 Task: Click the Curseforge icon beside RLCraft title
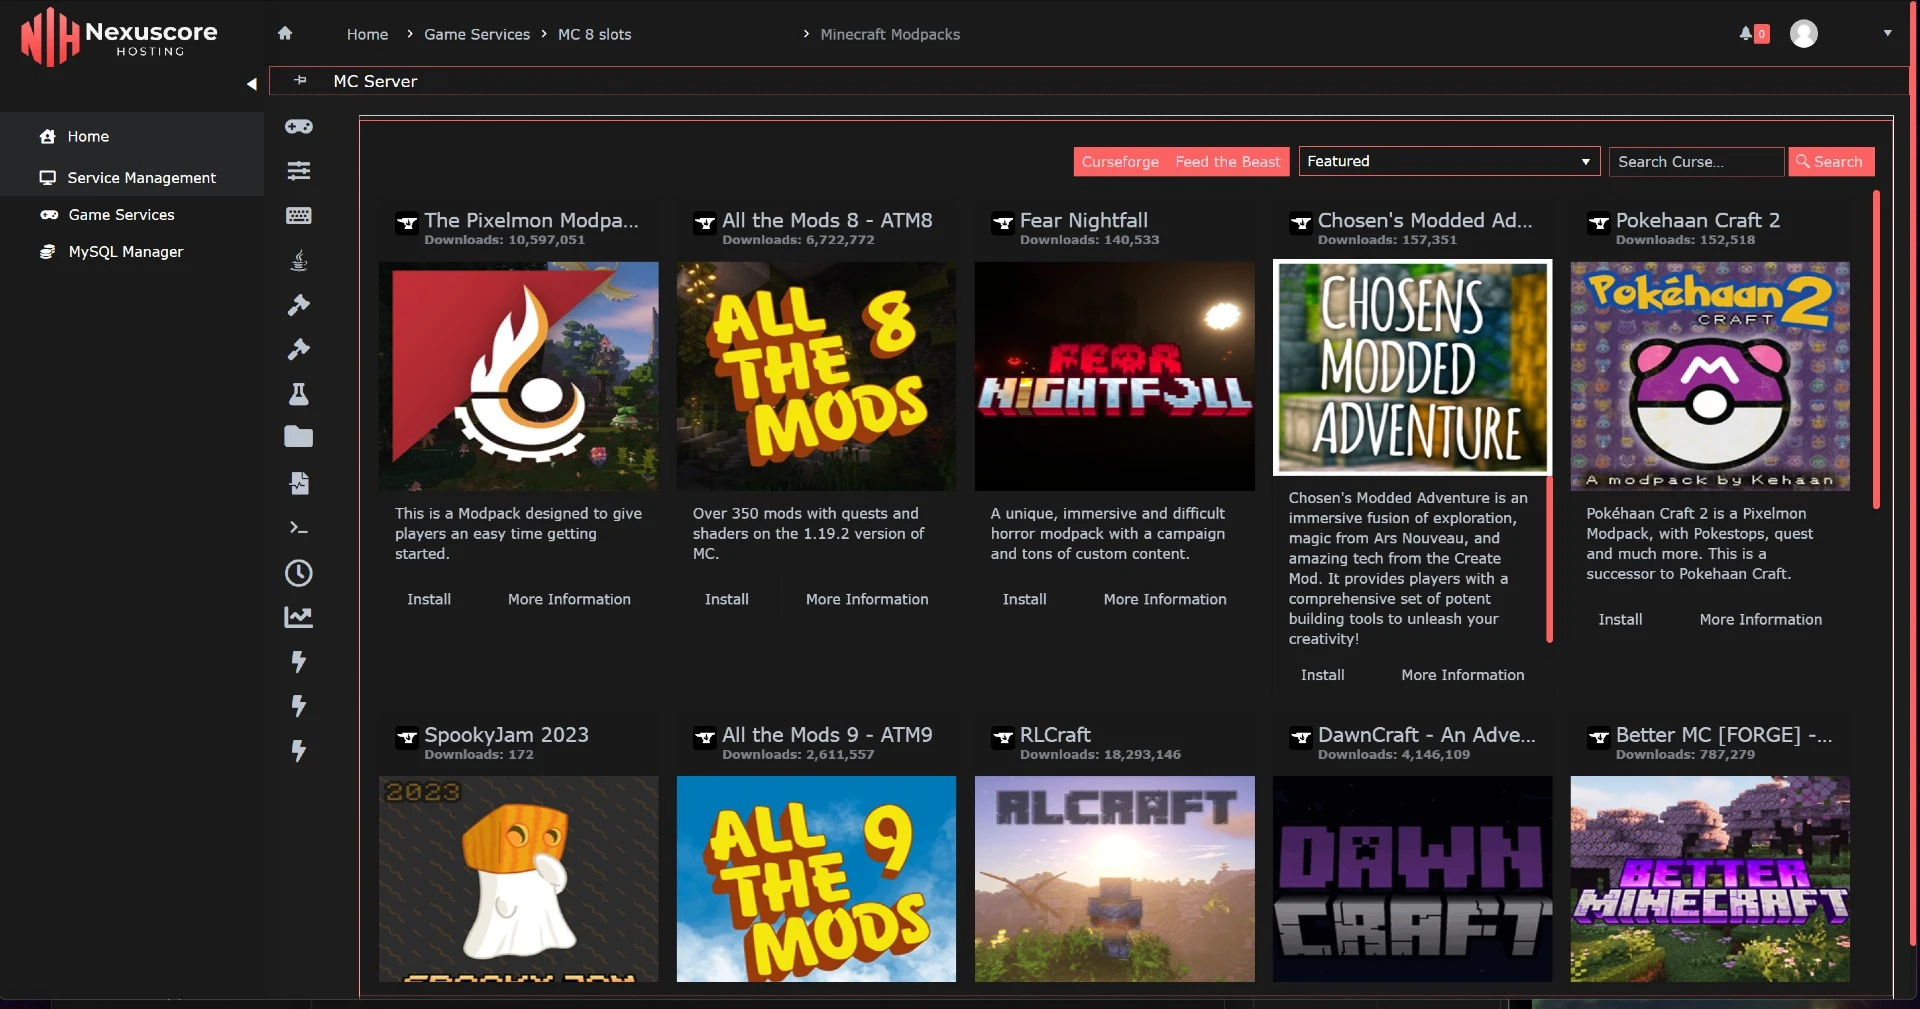tap(1003, 738)
